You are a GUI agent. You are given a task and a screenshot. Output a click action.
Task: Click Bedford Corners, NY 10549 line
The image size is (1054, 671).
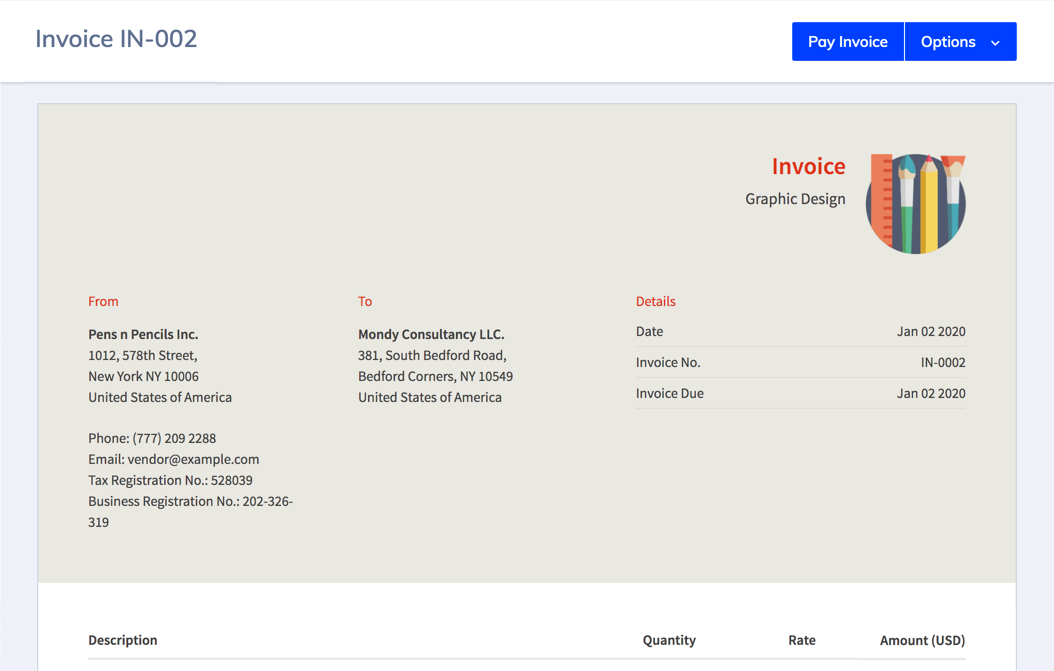point(435,377)
